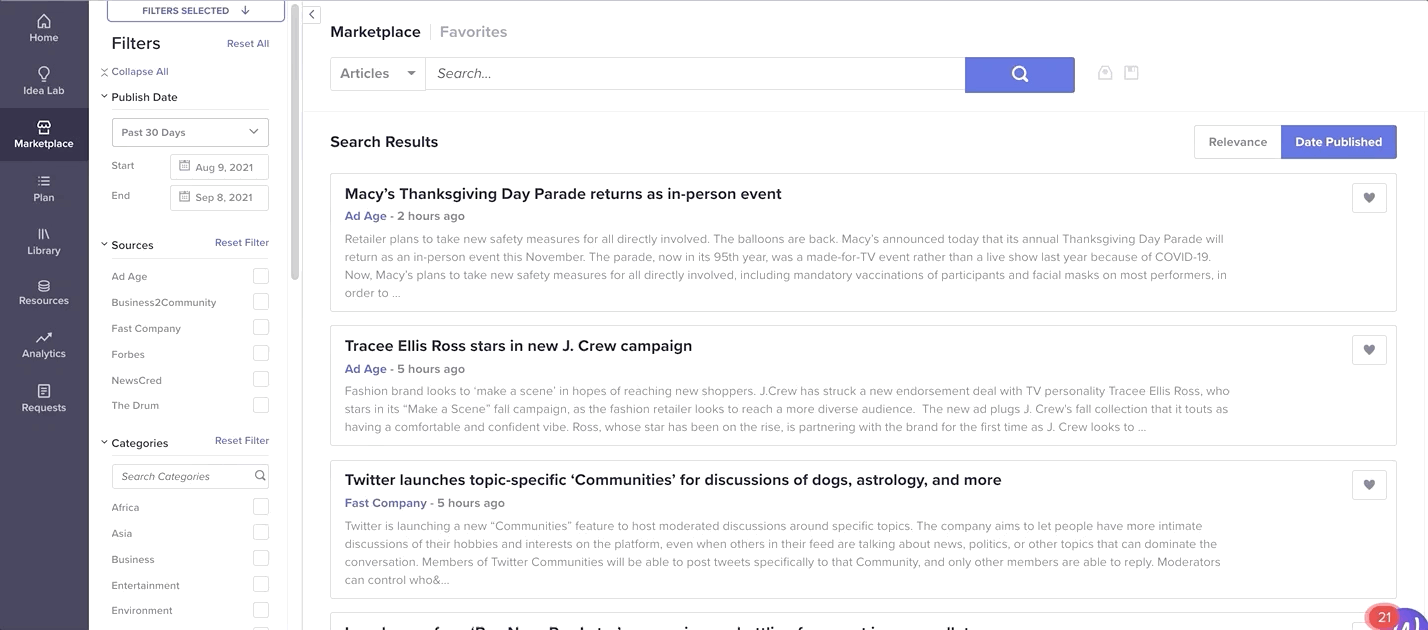
Task: Enable the Business category filter
Action: (x=261, y=559)
